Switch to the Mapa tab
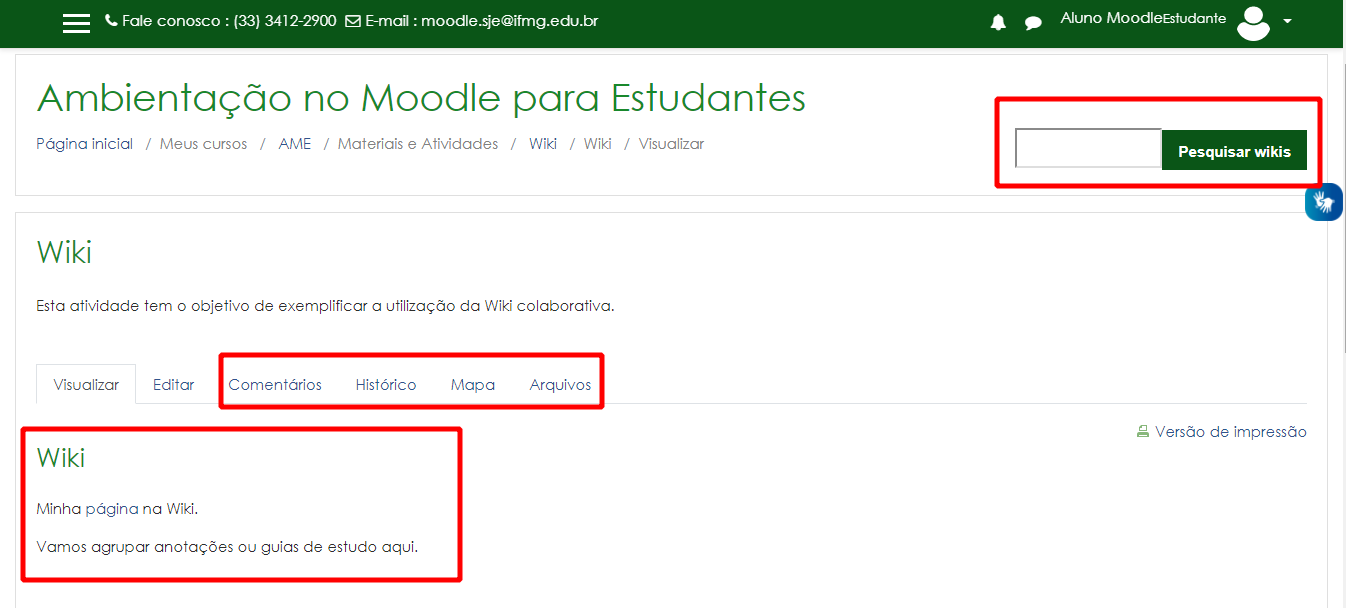1346x608 pixels. click(472, 383)
